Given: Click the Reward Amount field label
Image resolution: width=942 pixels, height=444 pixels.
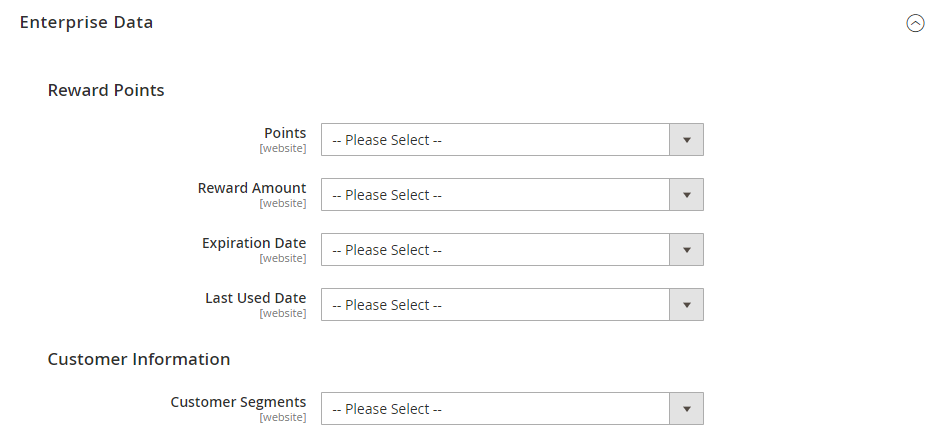Looking at the screenshot, I should (252, 188).
